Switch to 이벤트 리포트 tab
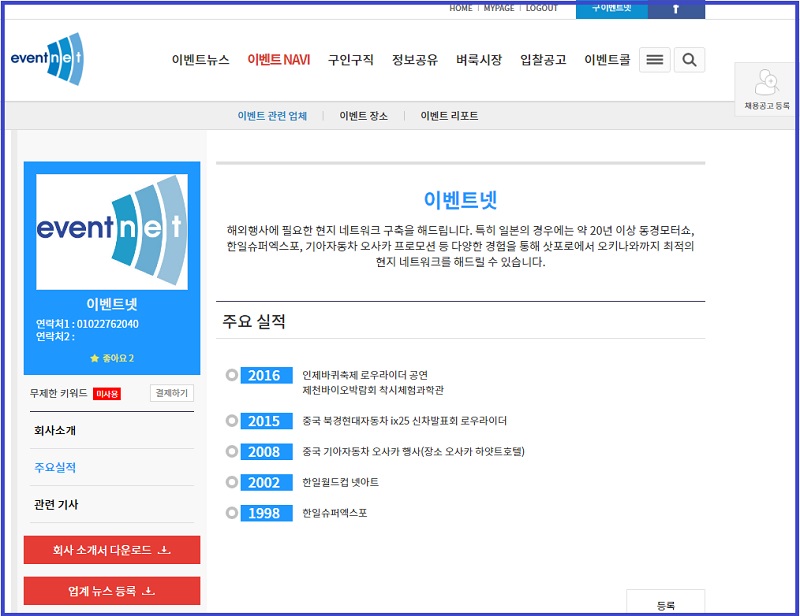Viewport: 800px width, 616px height. [x=449, y=116]
